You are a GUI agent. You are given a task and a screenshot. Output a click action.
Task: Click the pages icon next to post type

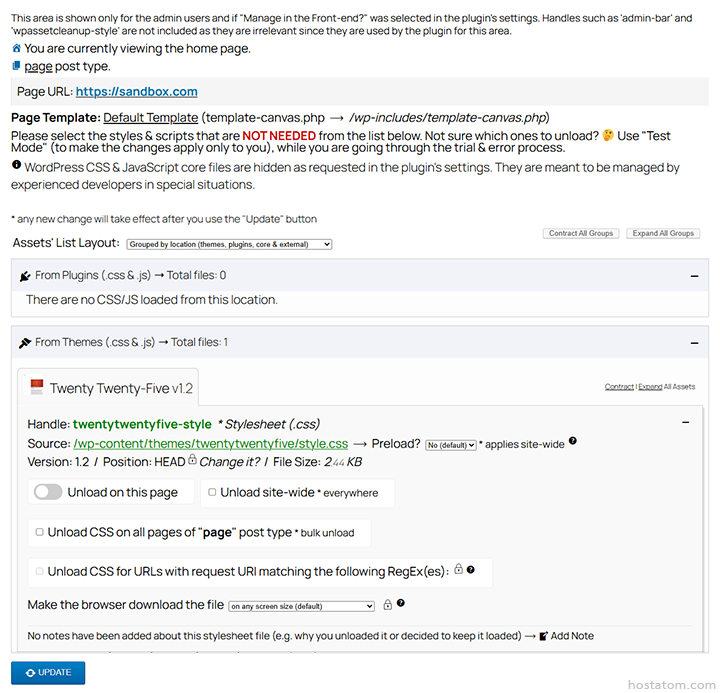click(16, 66)
